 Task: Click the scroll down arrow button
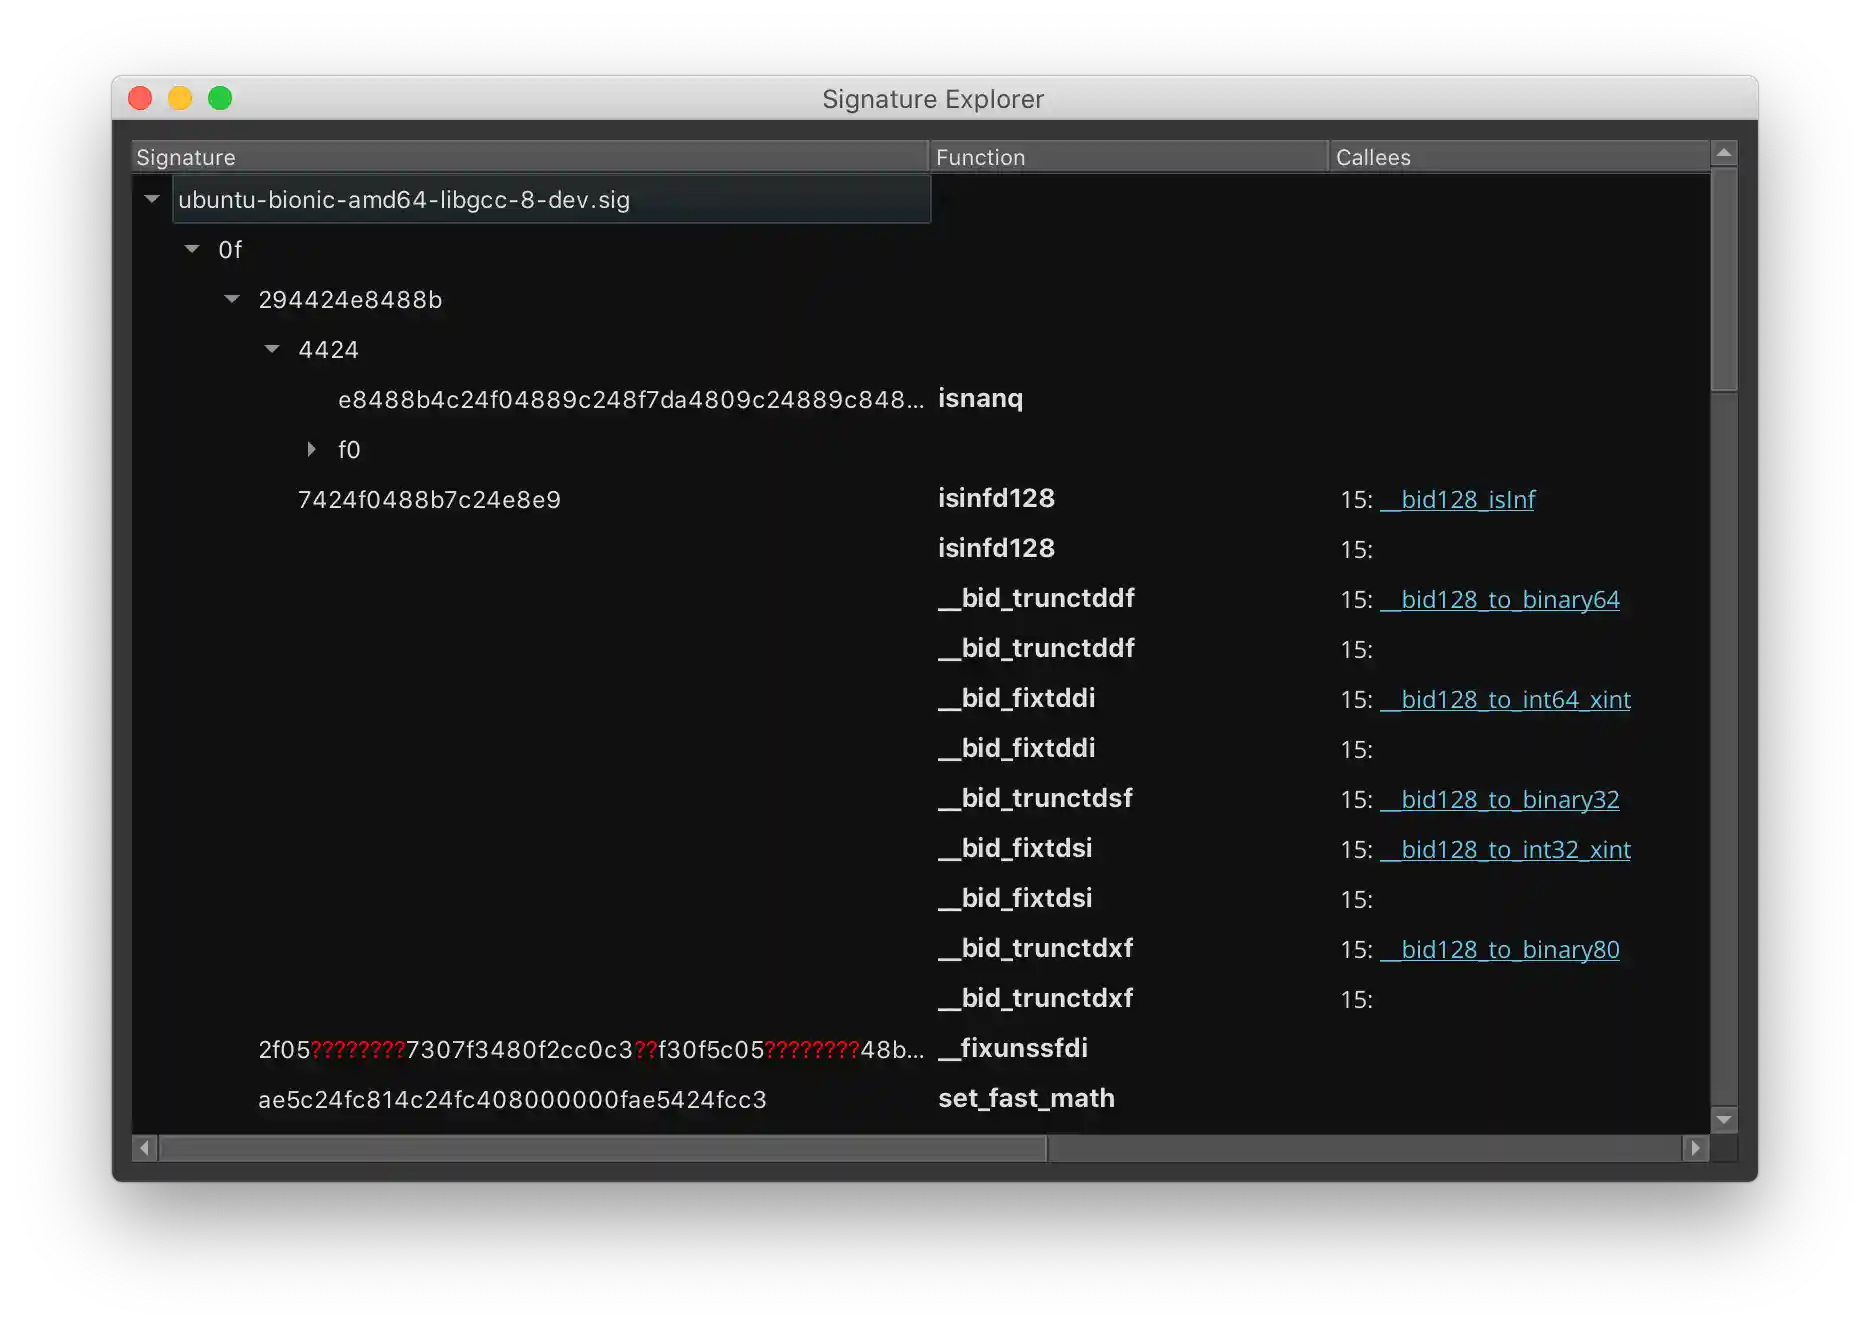(1723, 1119)
